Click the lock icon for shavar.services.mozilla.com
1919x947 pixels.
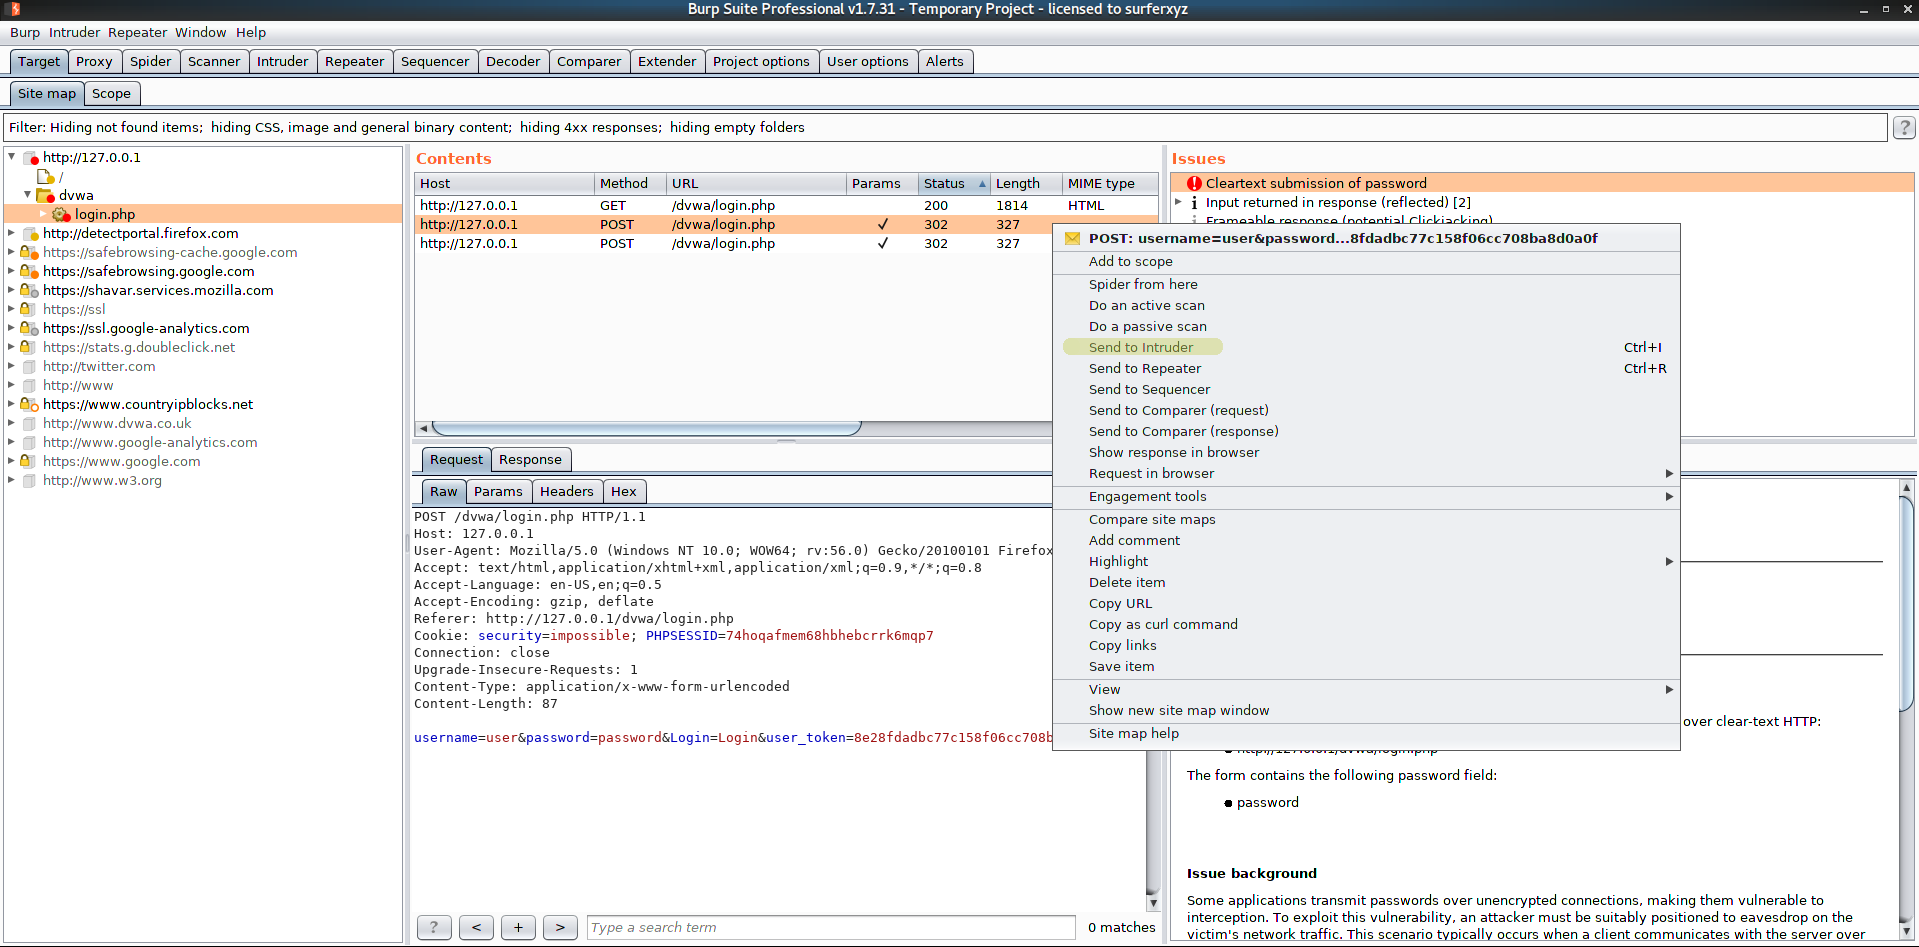tap(29, 290)
